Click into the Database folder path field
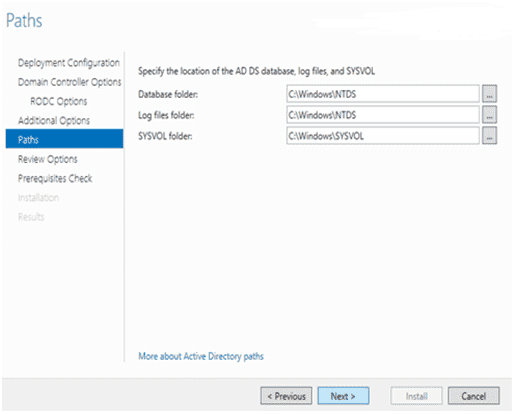516x414 pixels. [x=383, y=94]
